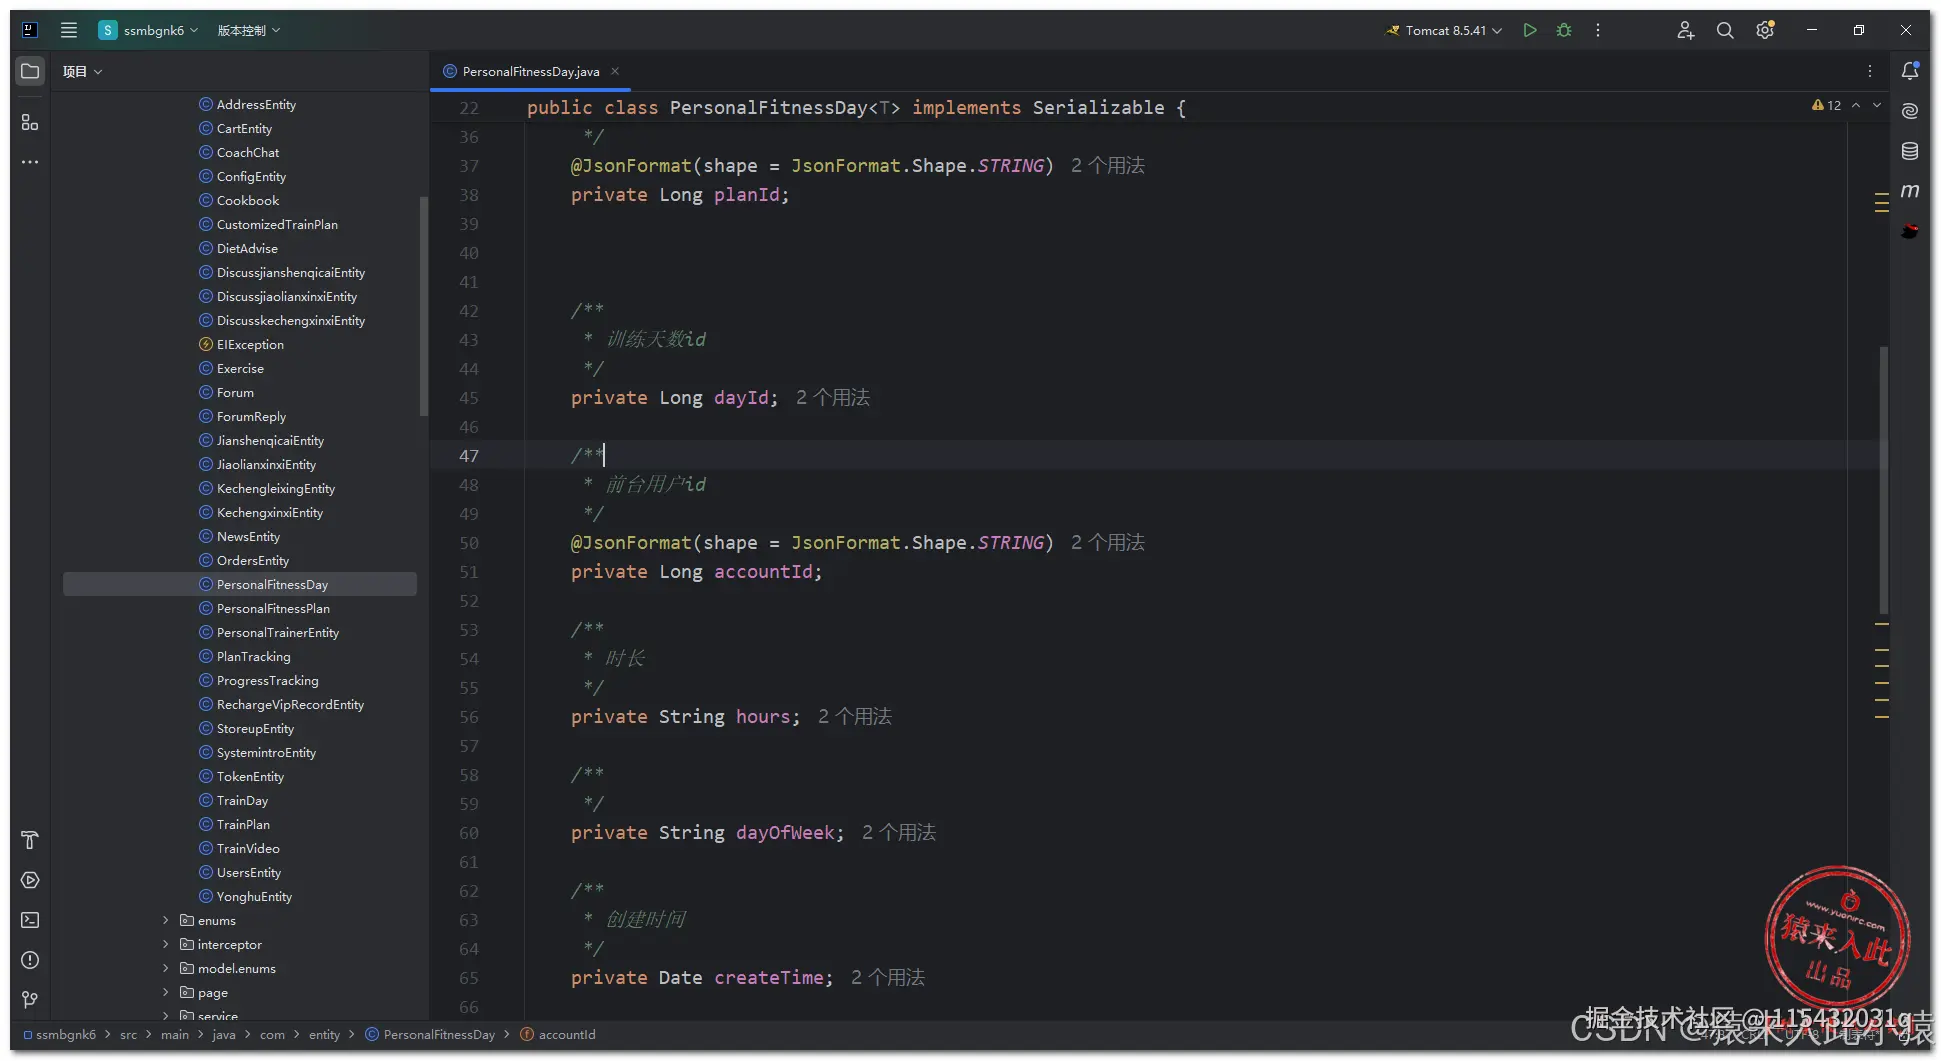Click the 12 warnings indicator
The image size is (1941, 1061).
pyautogui.click(x=1826, y=105)
